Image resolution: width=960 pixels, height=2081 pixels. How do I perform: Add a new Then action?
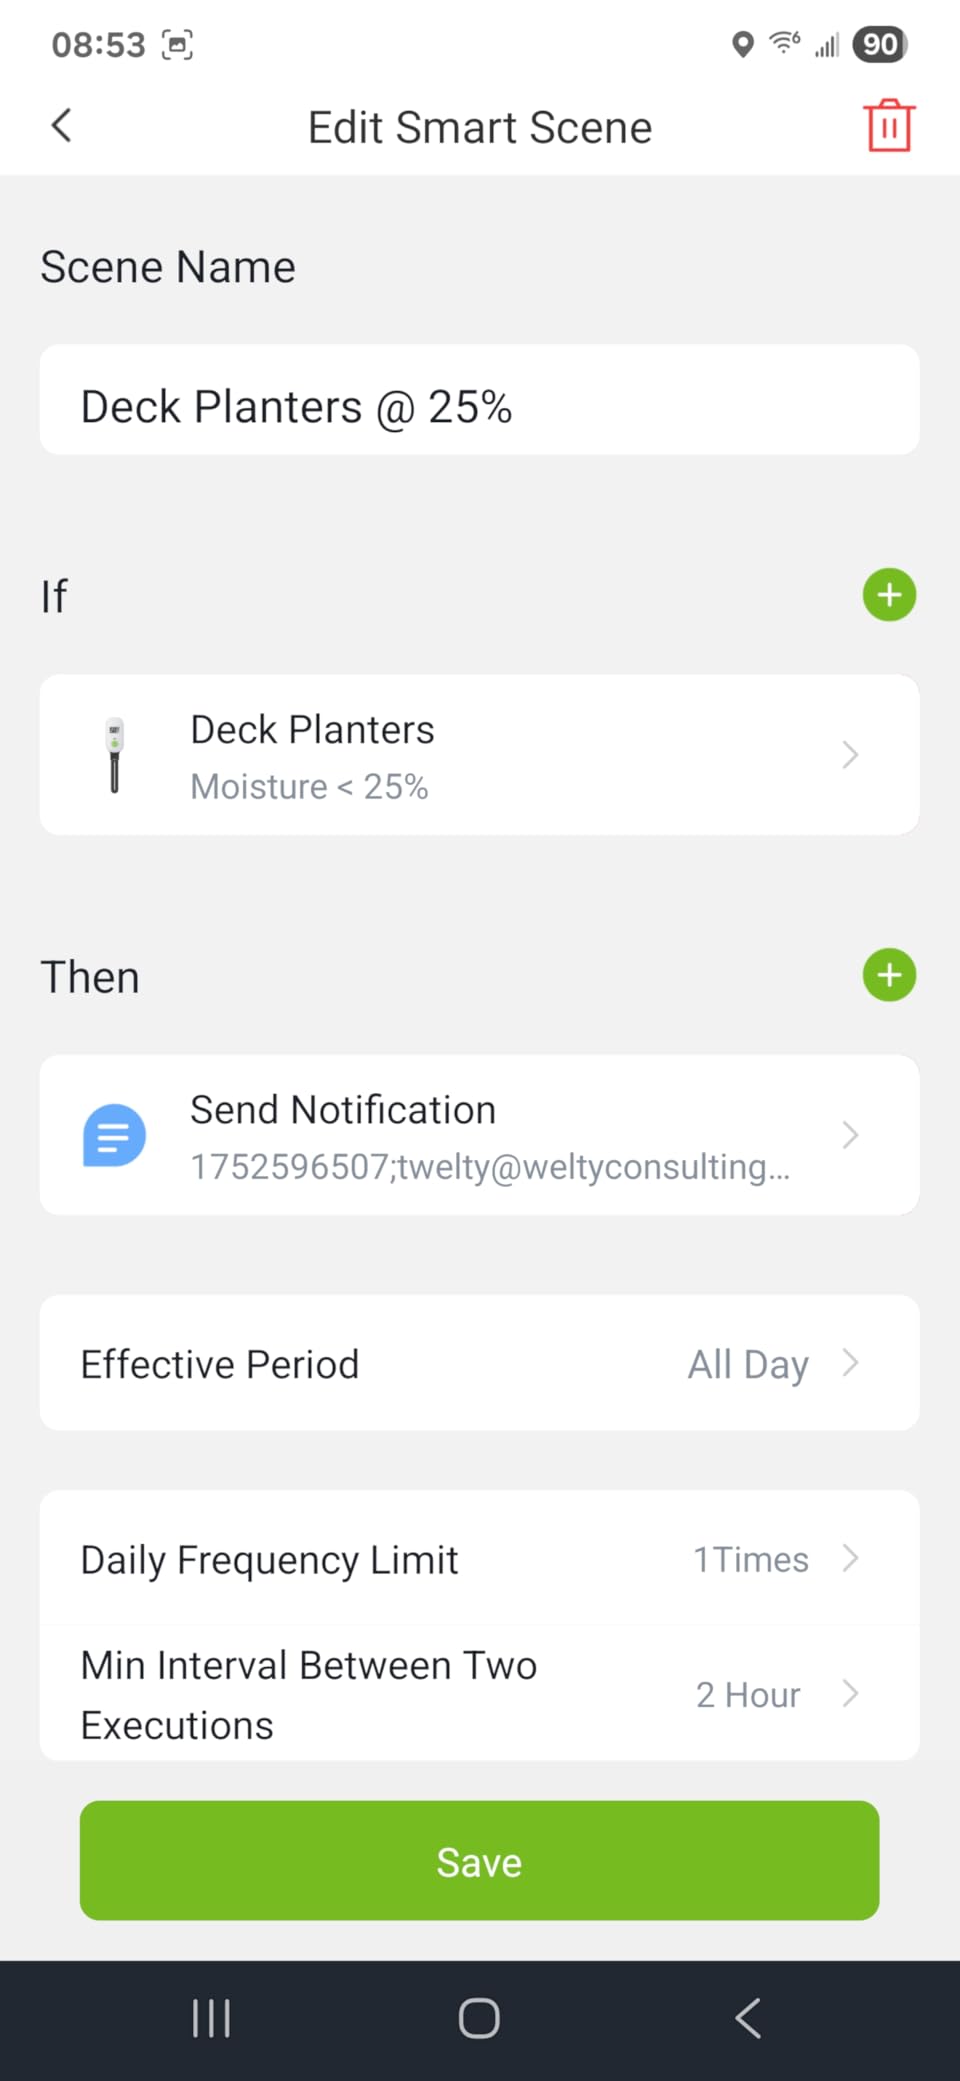coord(889,975)
